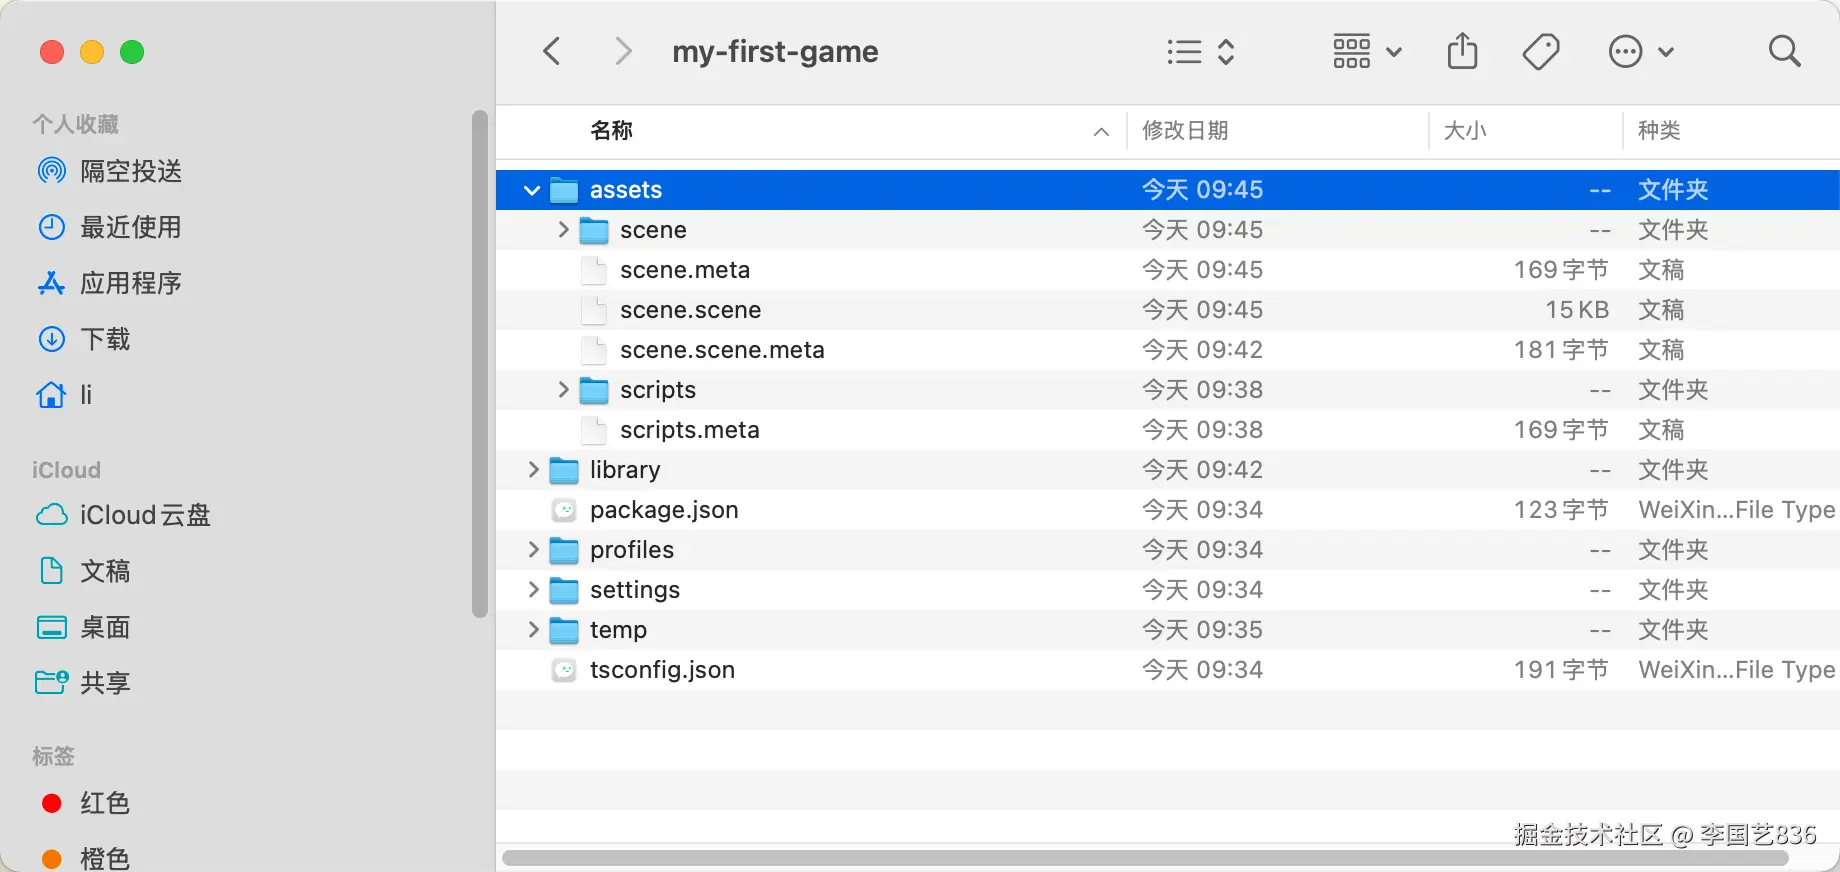
Task: Expand the library folder
Action: click(x=533, y=470)
